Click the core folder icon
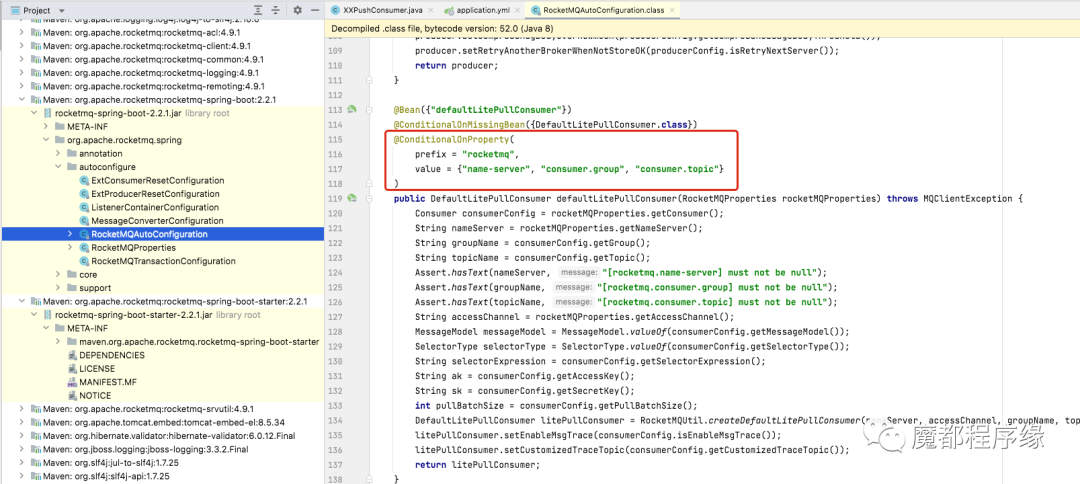 72,274
